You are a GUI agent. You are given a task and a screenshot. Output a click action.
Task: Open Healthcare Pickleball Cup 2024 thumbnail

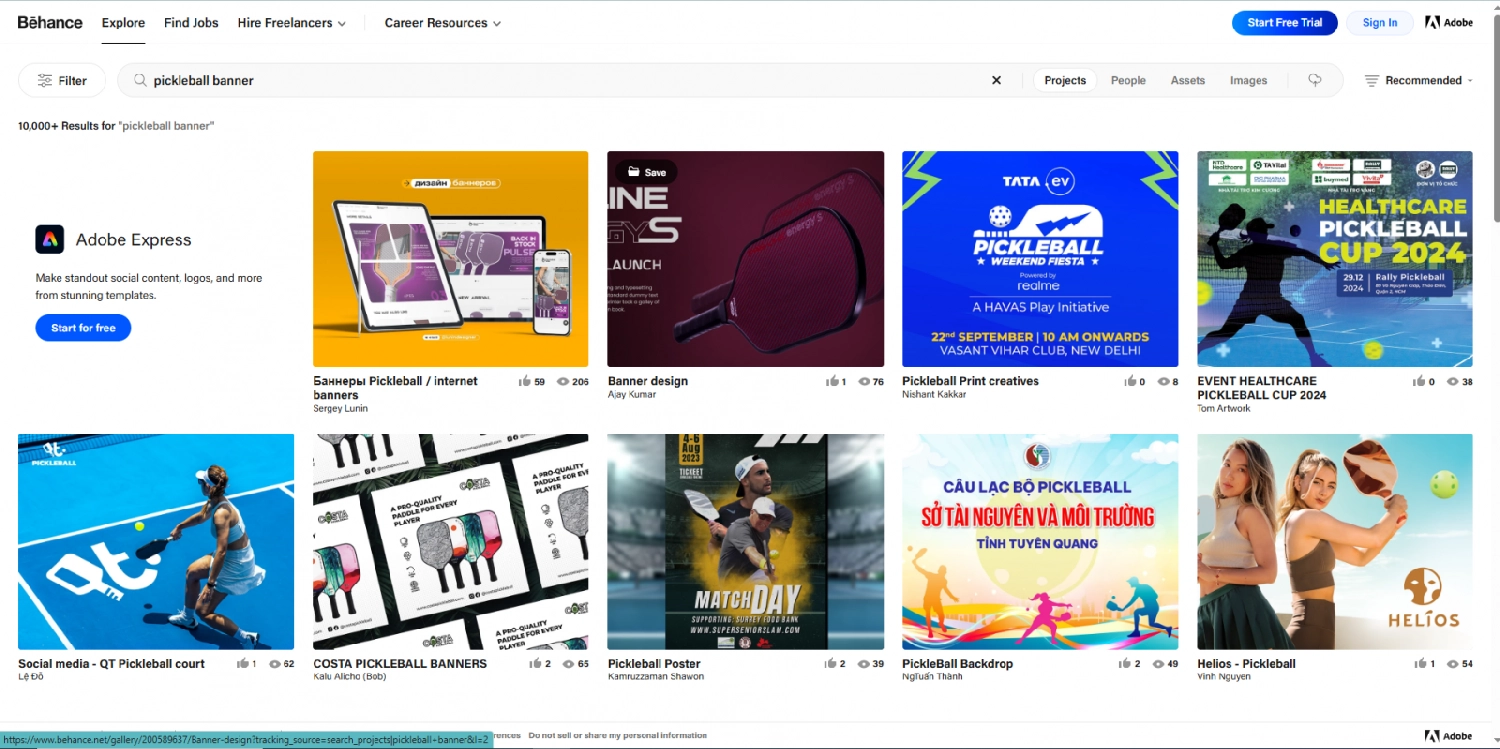coord(1335,259)
